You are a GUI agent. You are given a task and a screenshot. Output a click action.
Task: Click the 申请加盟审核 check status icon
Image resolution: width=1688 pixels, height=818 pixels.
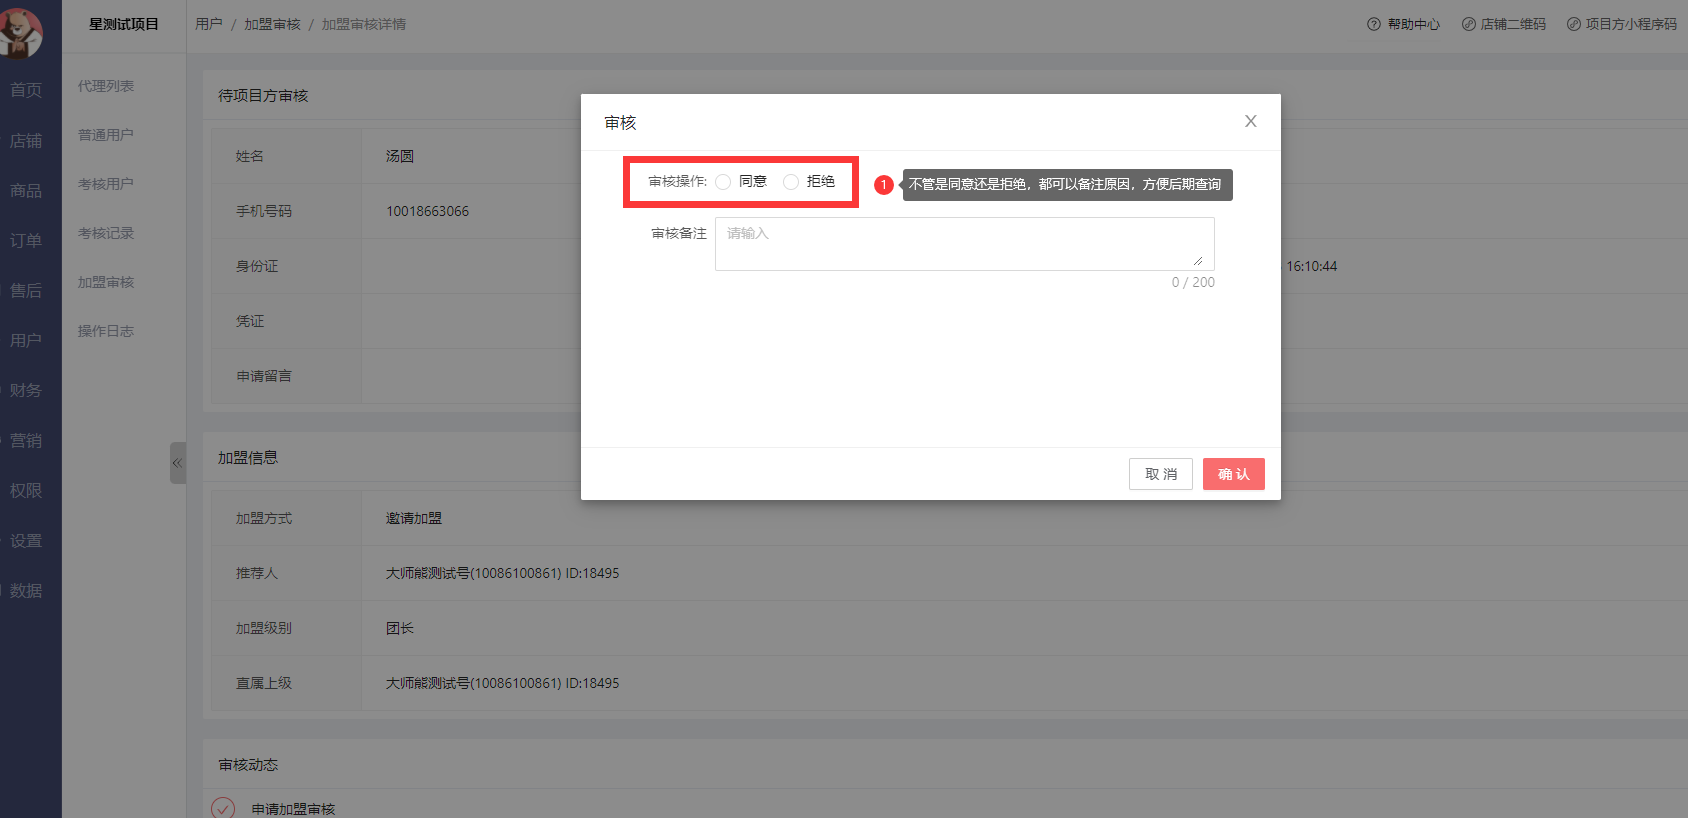click(223, 807)
